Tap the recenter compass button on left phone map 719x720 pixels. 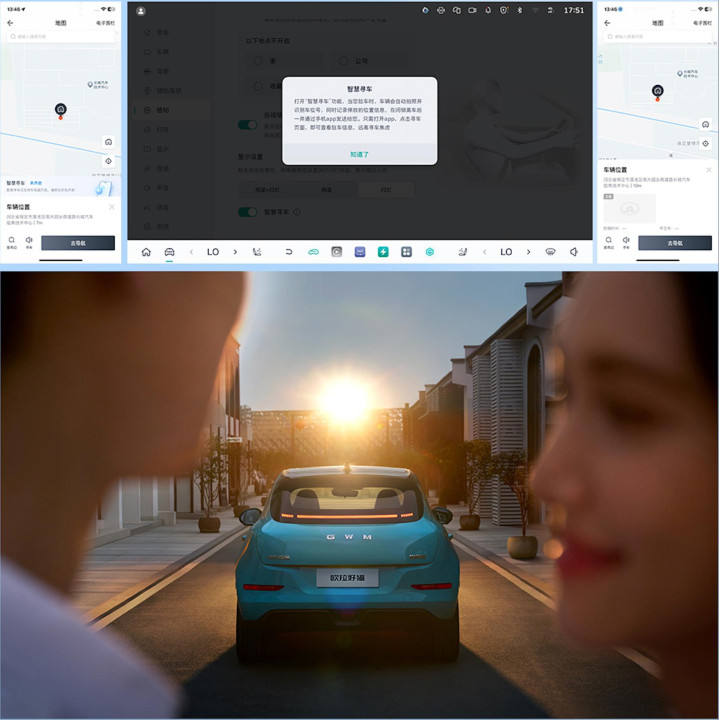pos(108,161)
